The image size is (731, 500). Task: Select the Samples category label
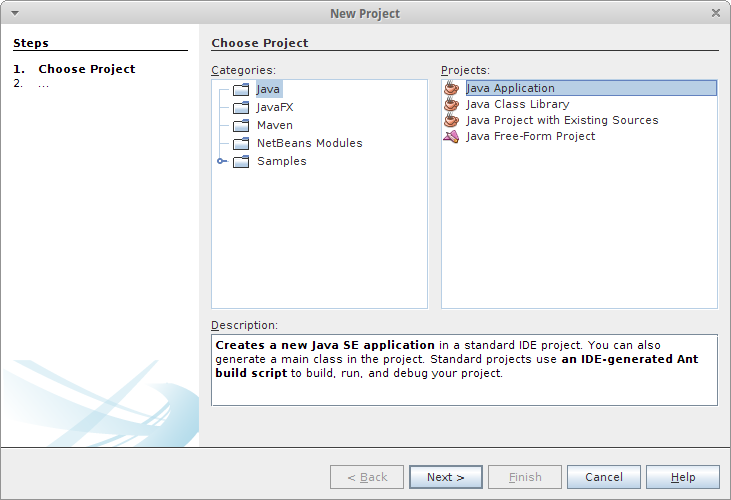[282, 161]
